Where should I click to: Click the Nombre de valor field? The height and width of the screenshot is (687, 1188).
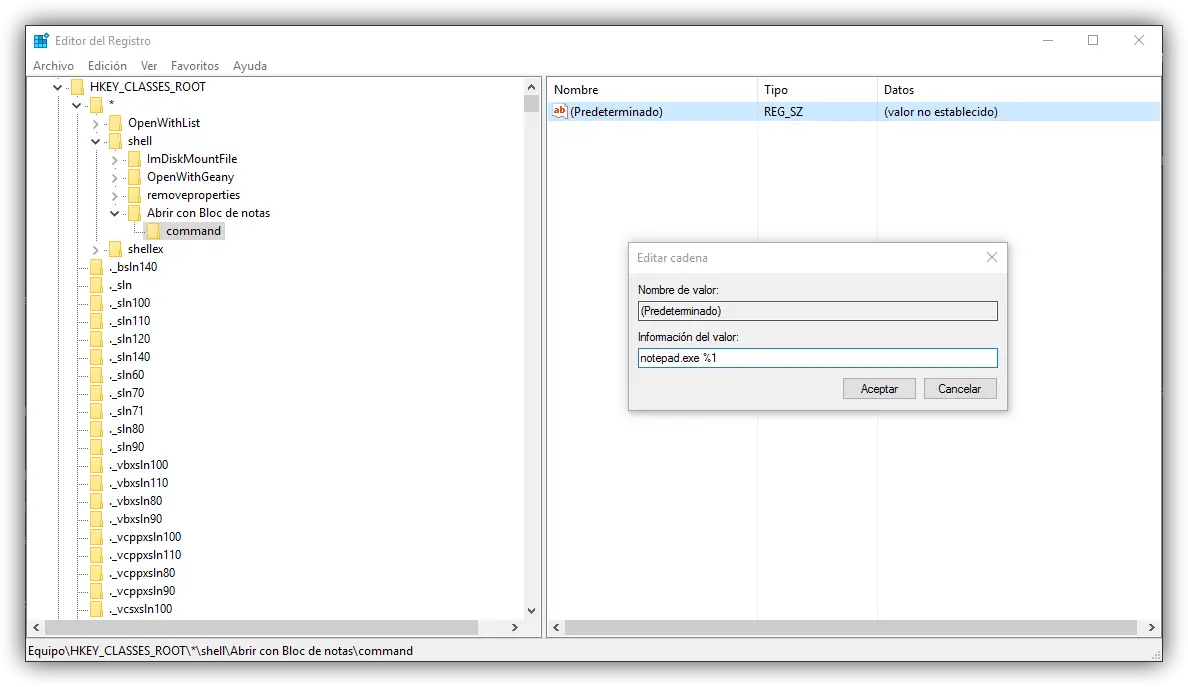click(x=818, y=311)
